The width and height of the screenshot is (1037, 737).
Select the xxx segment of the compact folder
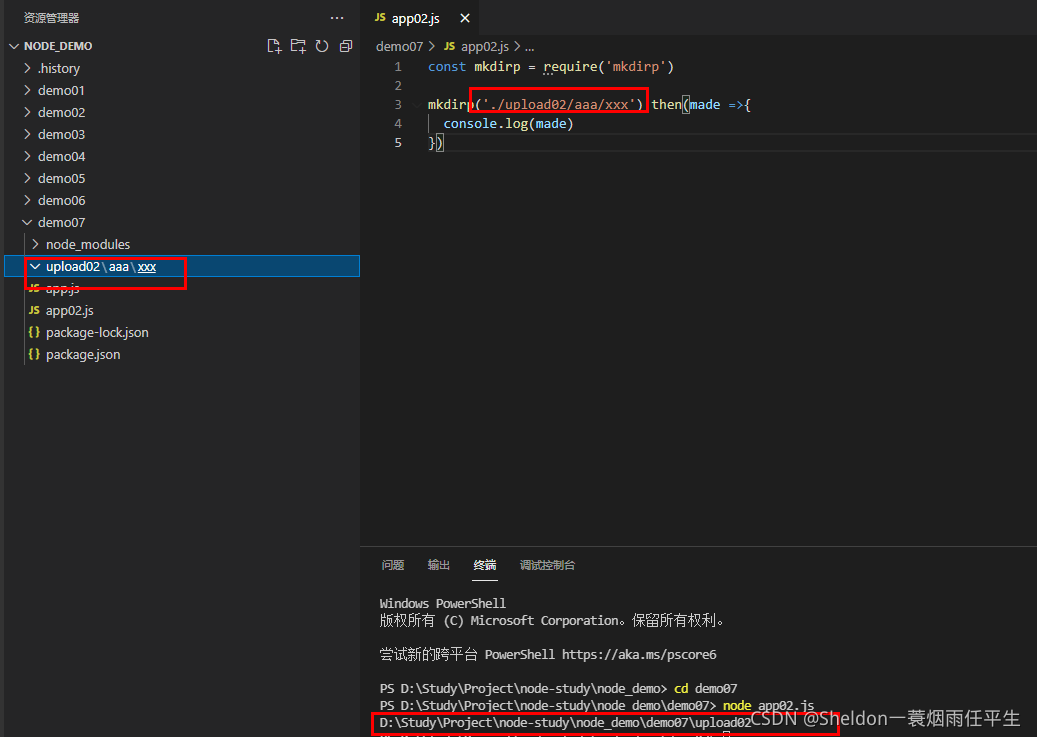point(147,267)
